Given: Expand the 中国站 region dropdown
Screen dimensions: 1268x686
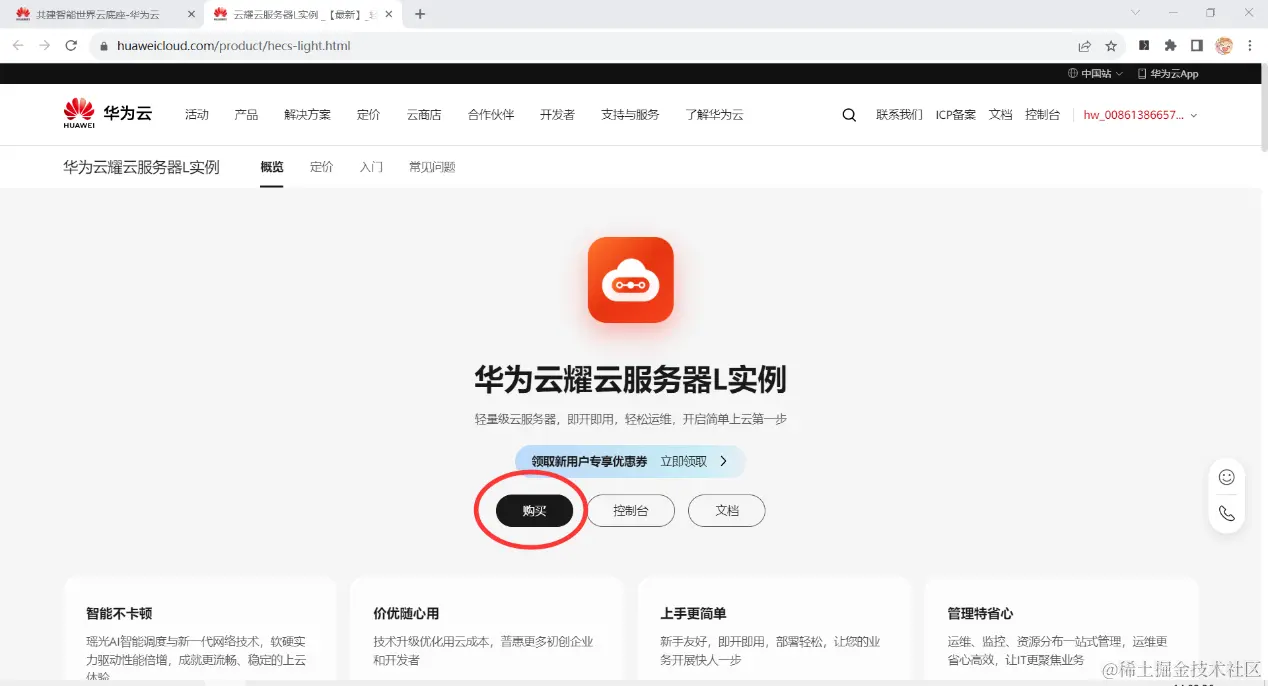Looking at the screenshot, I should (1095, 74).
